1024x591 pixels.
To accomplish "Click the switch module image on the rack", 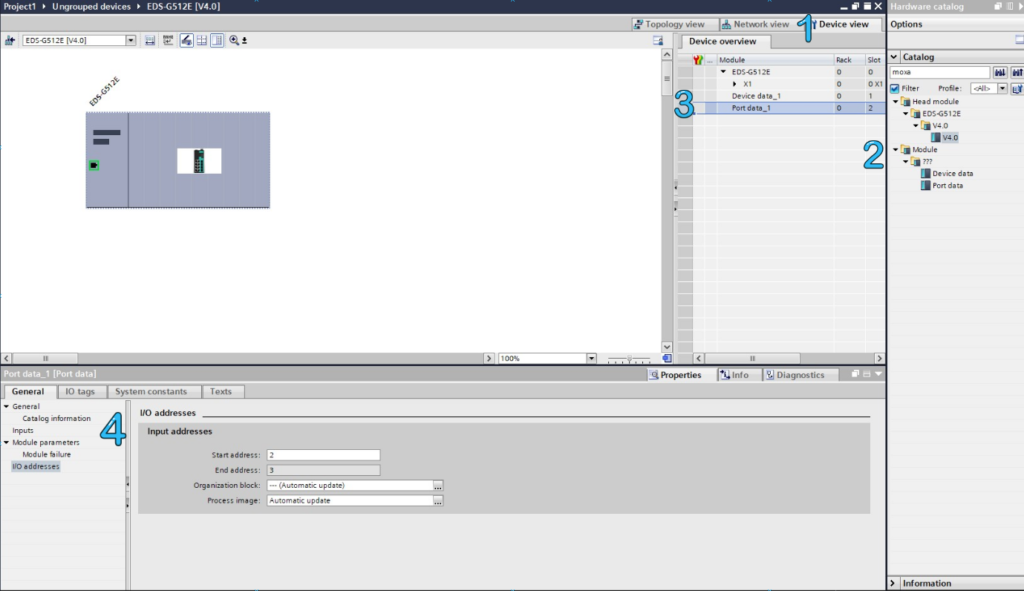I will pyautogui.click(x=199, y=160).
